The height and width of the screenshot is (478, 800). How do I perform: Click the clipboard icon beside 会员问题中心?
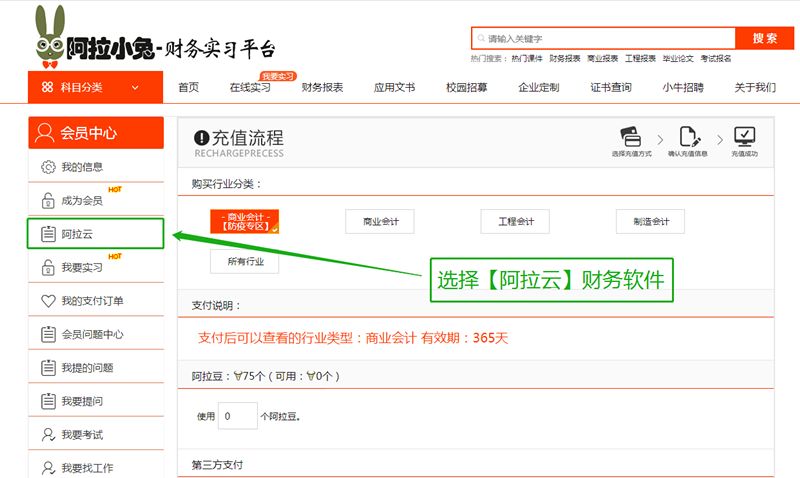pos(48,334)
